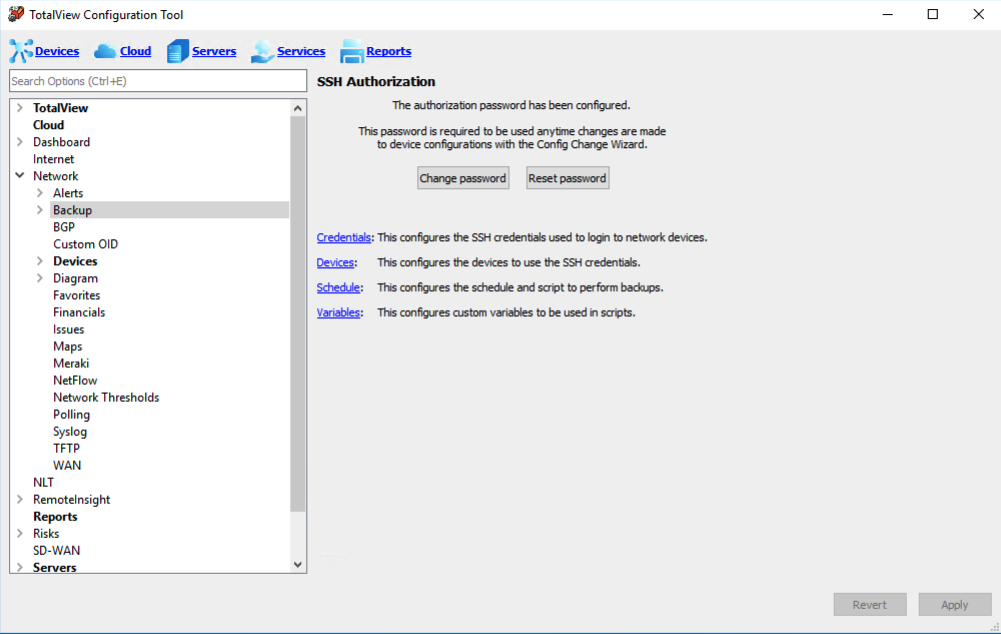The height and width of the screenshot is (634, 1001).
Task: Select the Favorites tree item
Action: [x=77, y=295]
